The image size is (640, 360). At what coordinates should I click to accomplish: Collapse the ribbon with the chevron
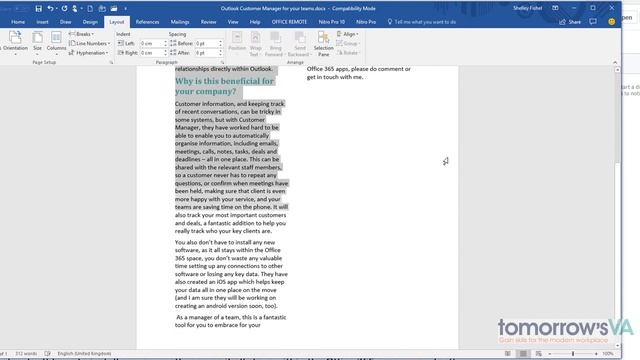click(x=615, y=62)
